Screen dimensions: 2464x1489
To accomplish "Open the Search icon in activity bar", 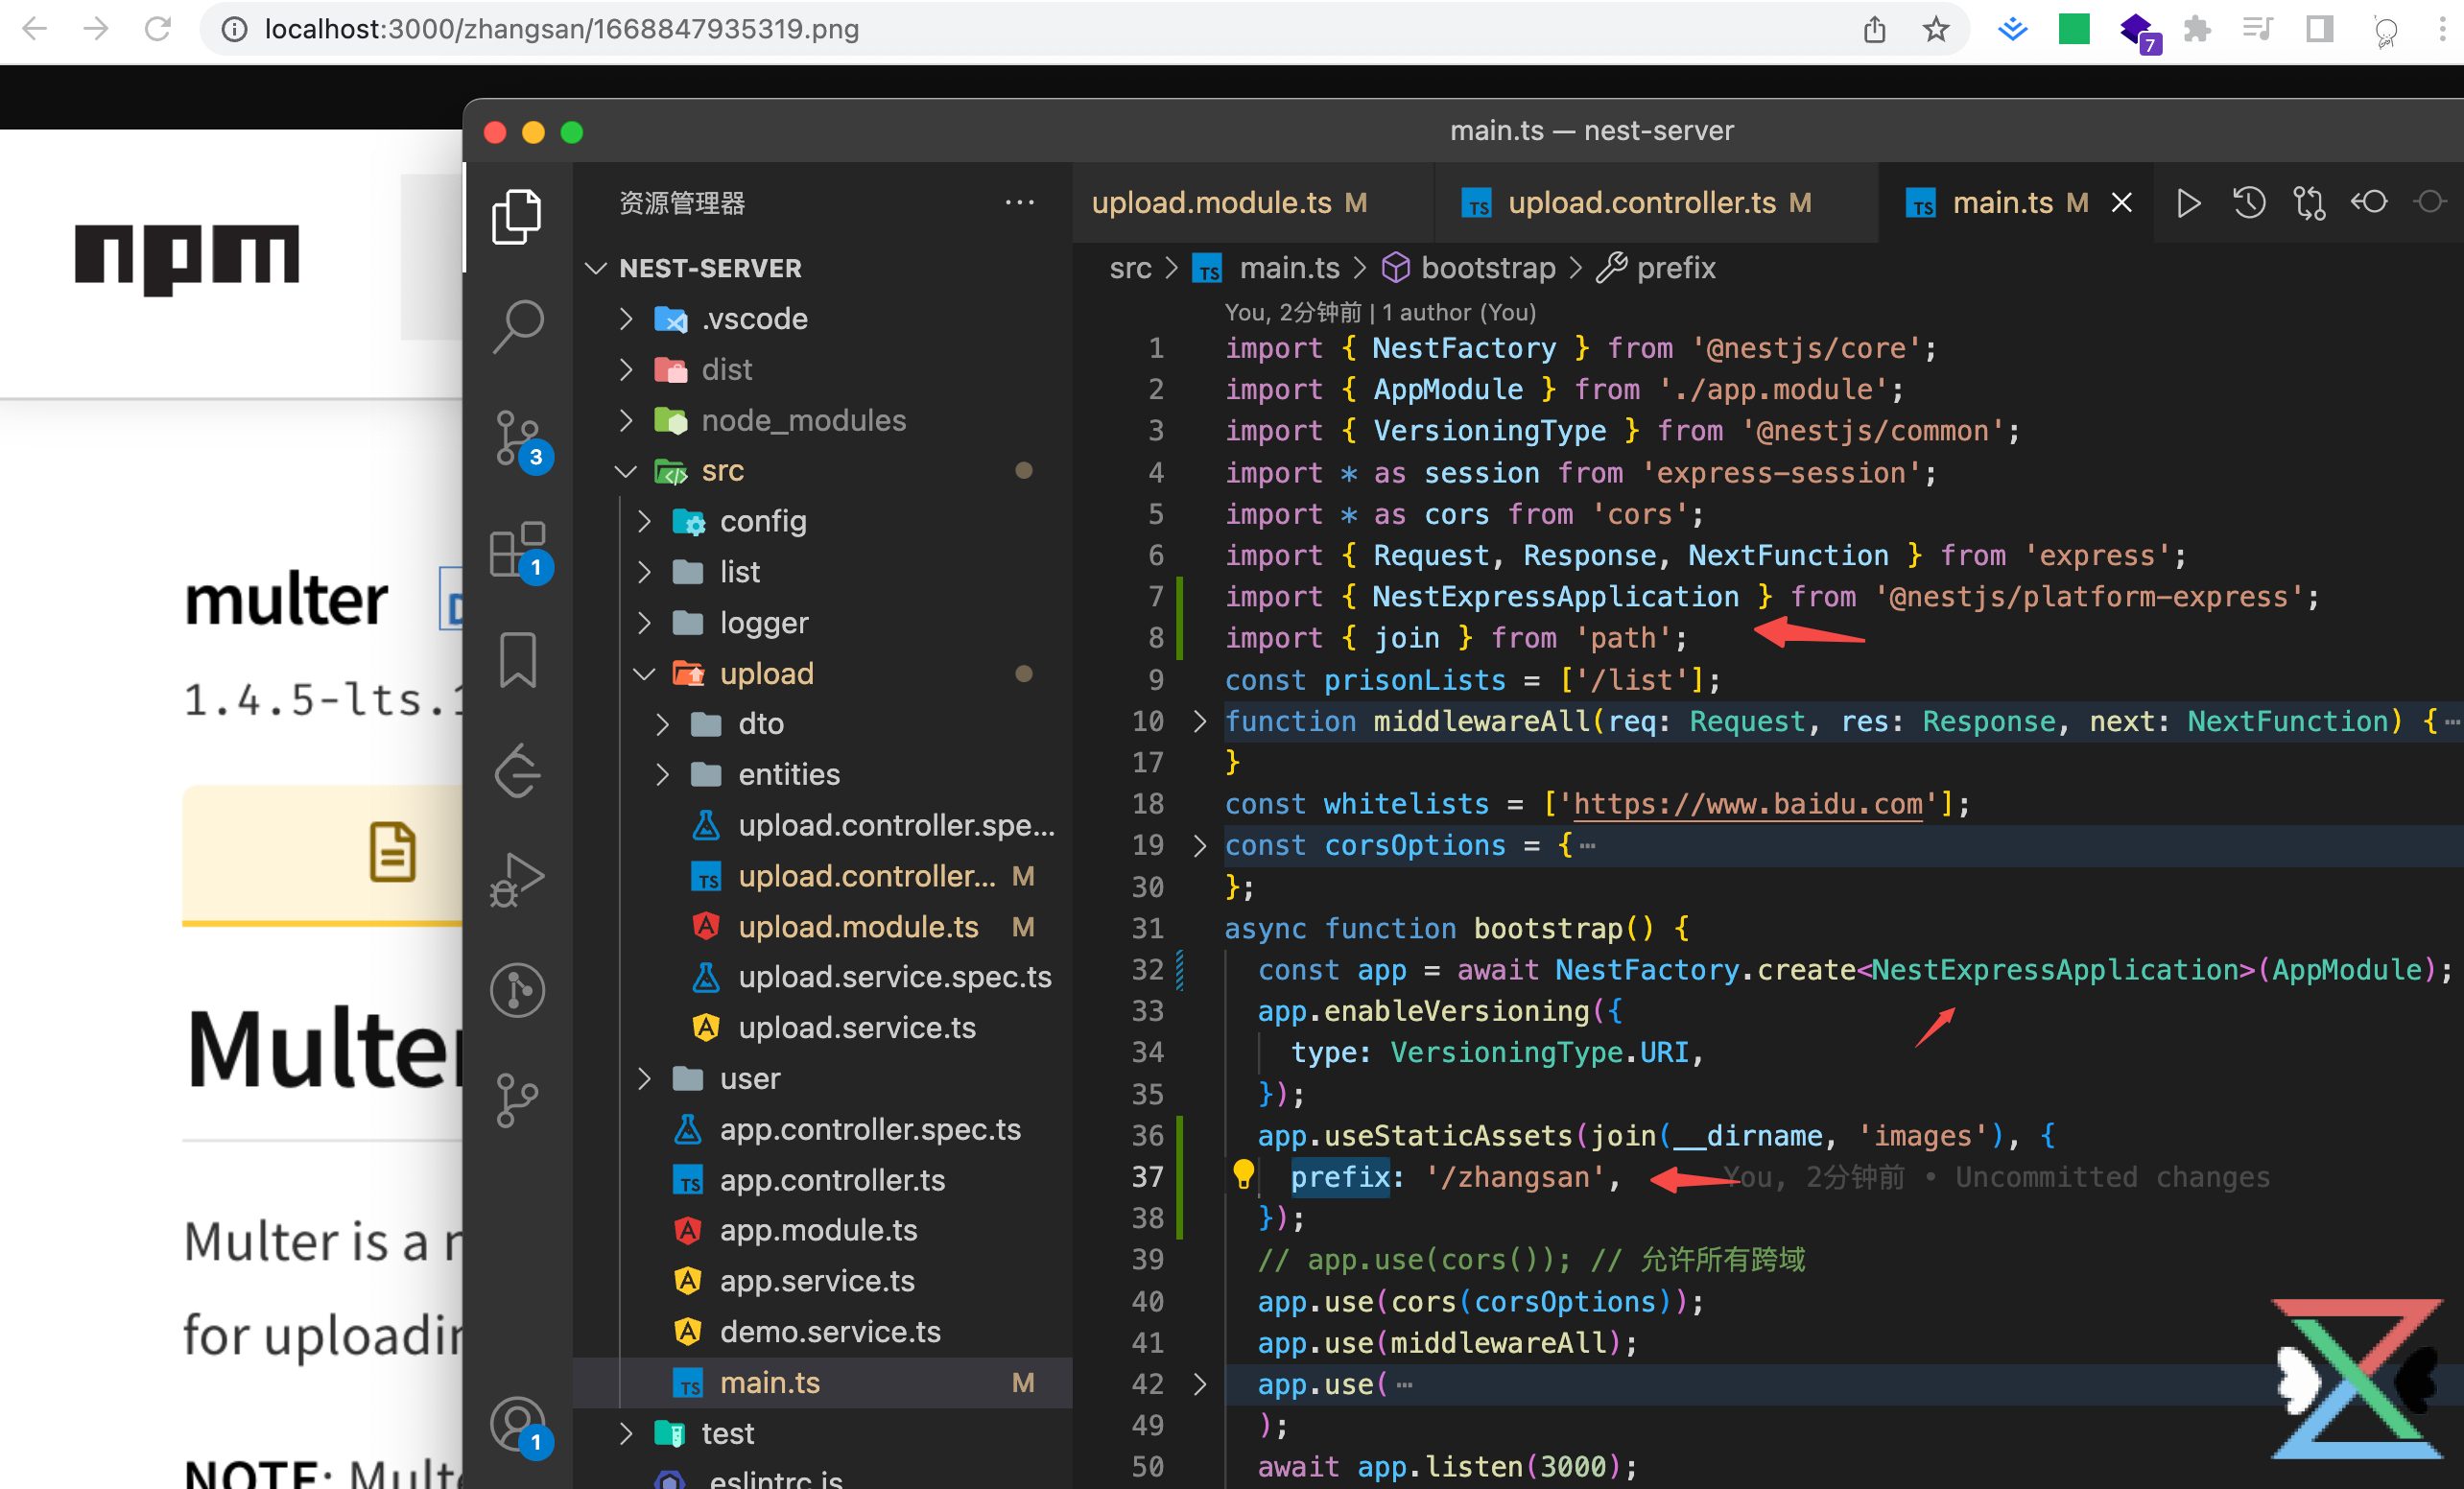I will click(x=517, y=326).
